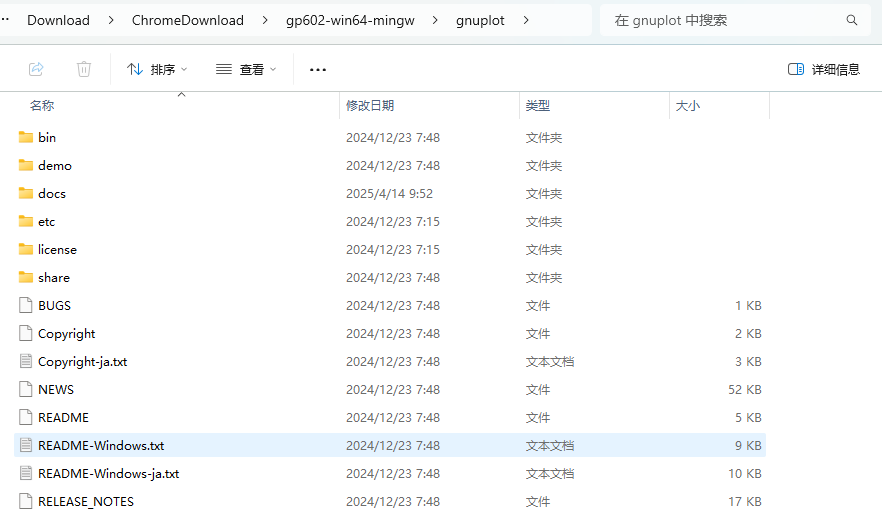The height and width of the screenshot is (521, 882).
Task: Select the docs folder icon
Action: coord(25,193)
